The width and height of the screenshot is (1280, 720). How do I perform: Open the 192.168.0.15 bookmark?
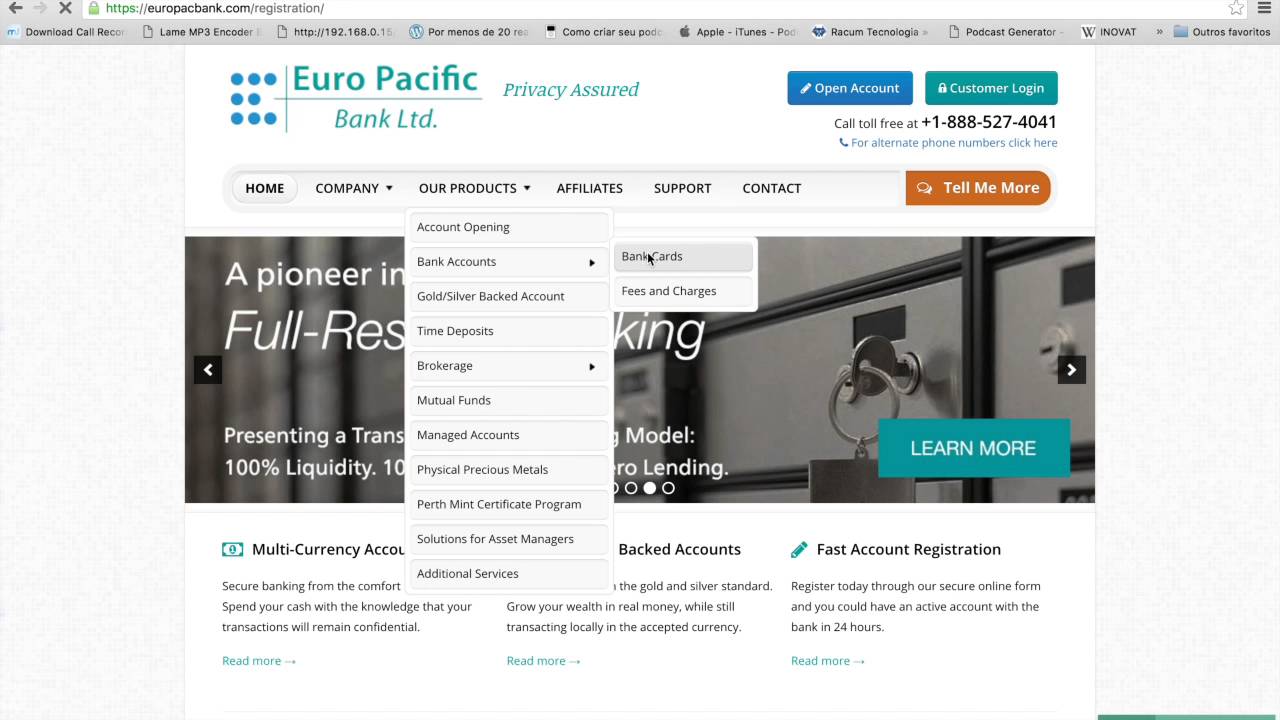point(335,32)
